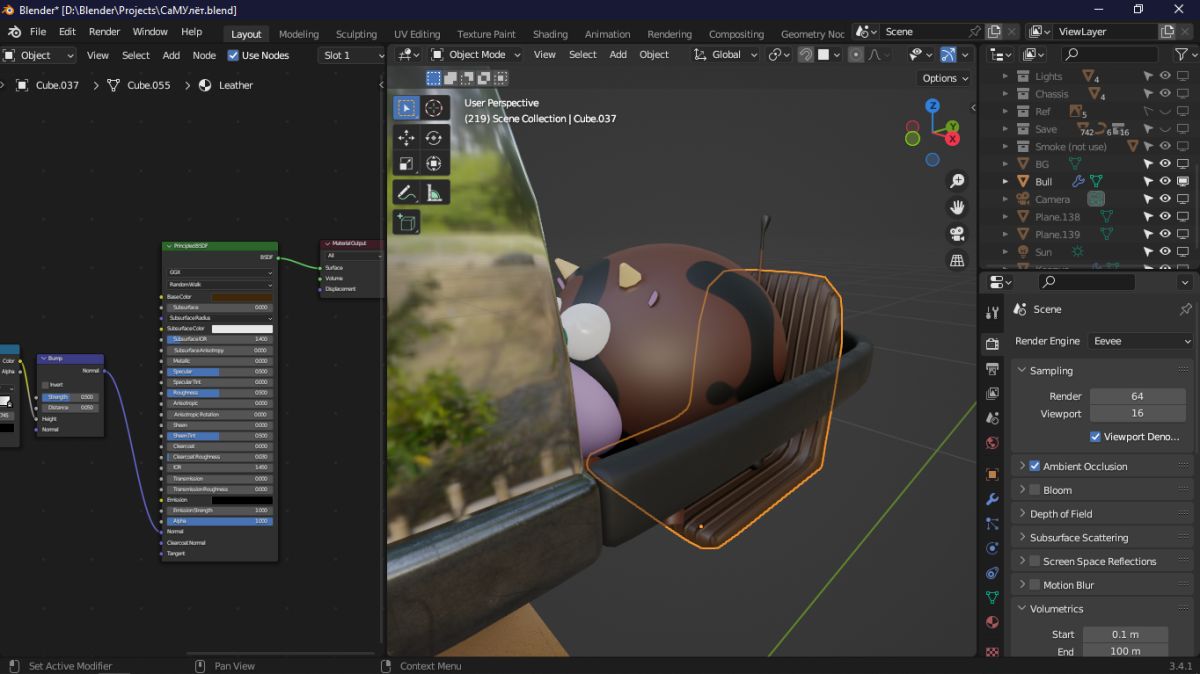
Task: Open the Slot 1 material dropdown
Action: [x=351, y=55]
